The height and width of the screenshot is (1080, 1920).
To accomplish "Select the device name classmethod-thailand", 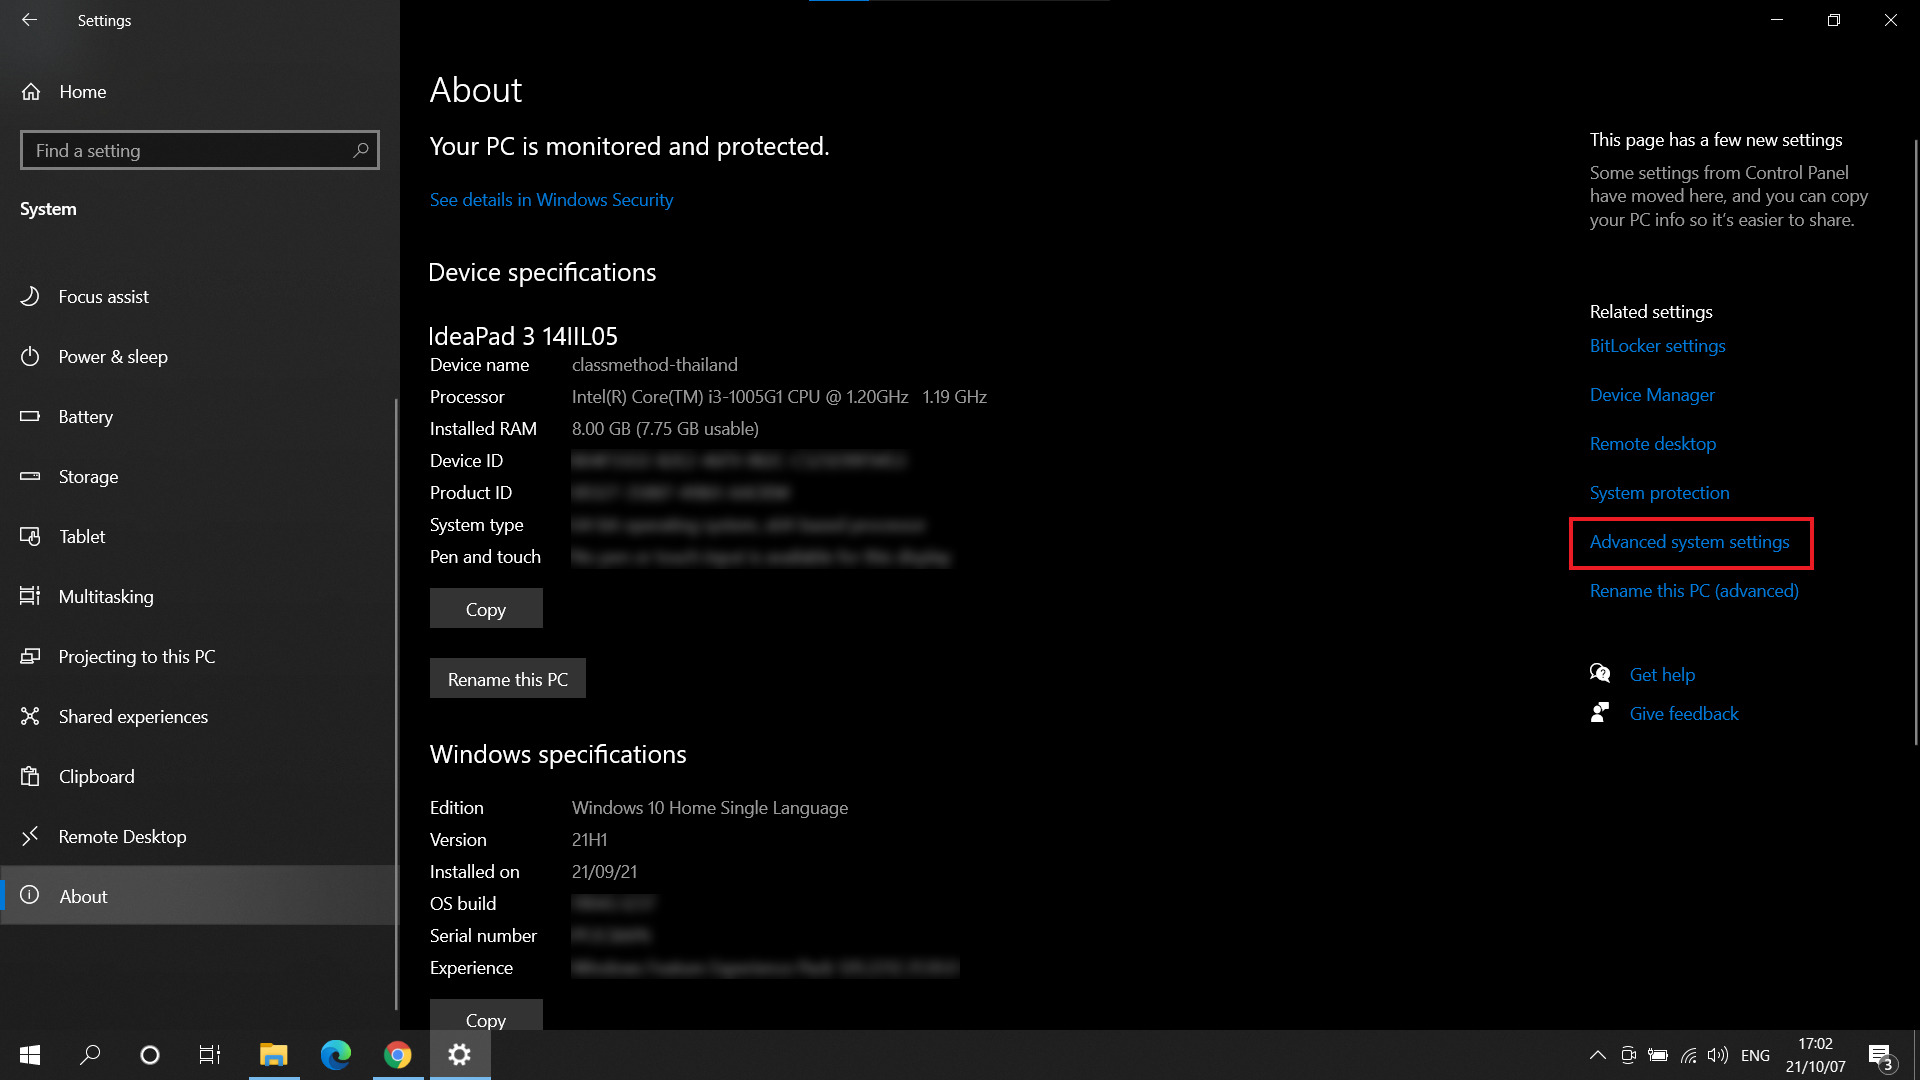I will pyautogui.click(x=655, y=365).
